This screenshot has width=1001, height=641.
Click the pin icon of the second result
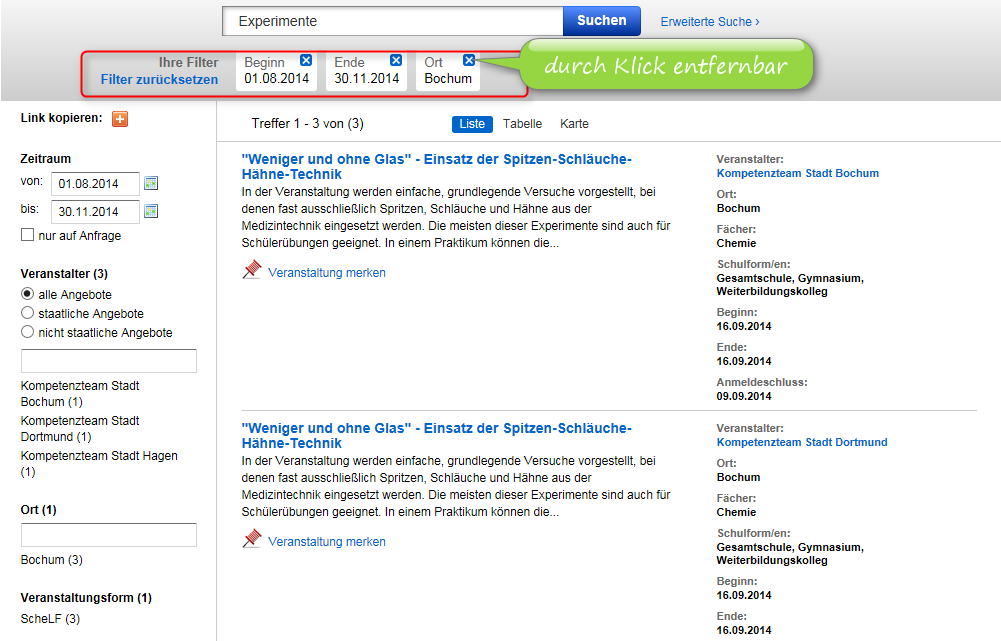[x=252, y=540]
